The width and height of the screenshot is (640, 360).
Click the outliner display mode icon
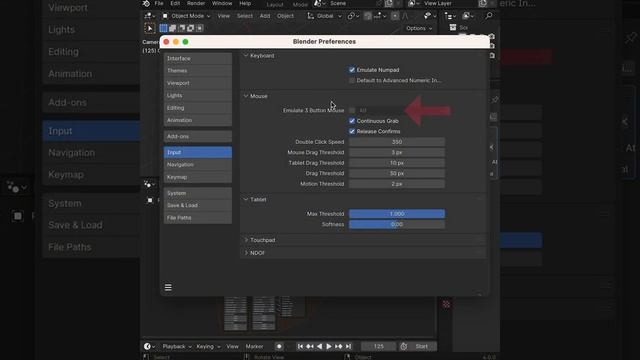(467, 16)
